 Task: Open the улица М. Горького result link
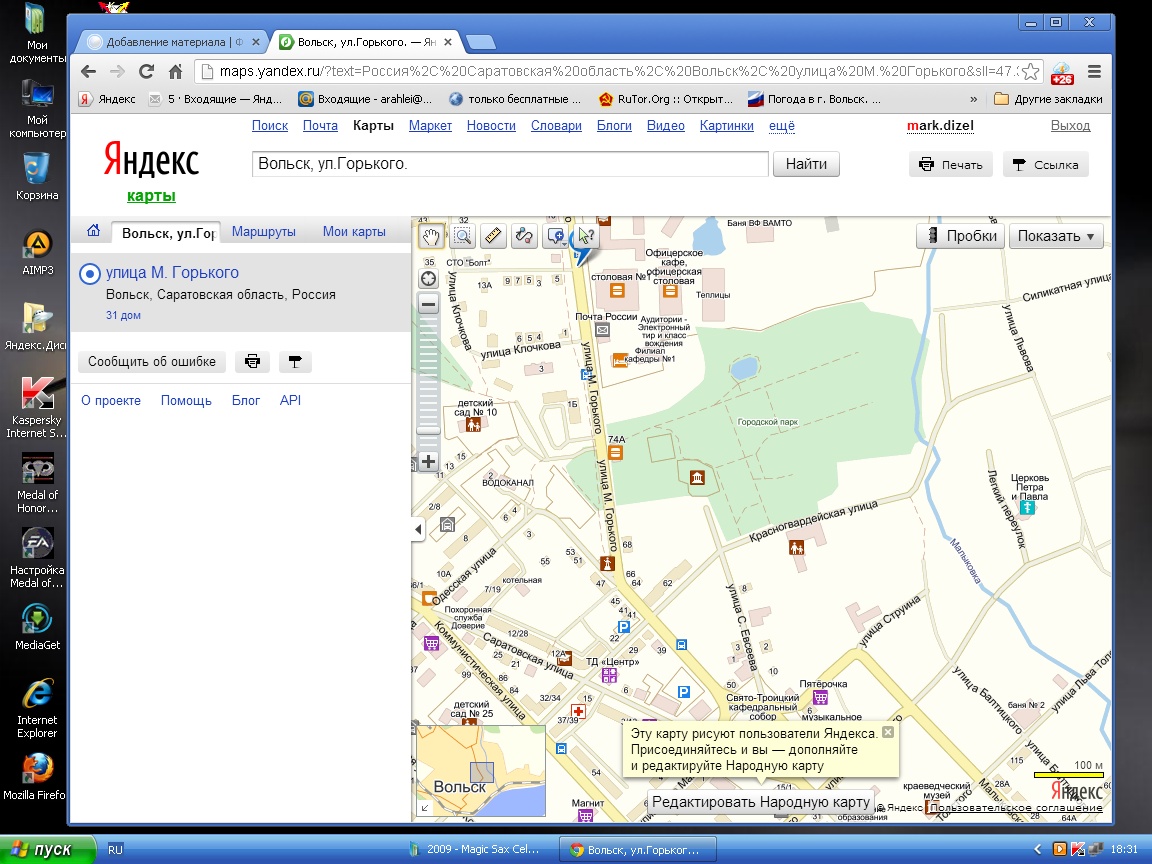(172, 273)
